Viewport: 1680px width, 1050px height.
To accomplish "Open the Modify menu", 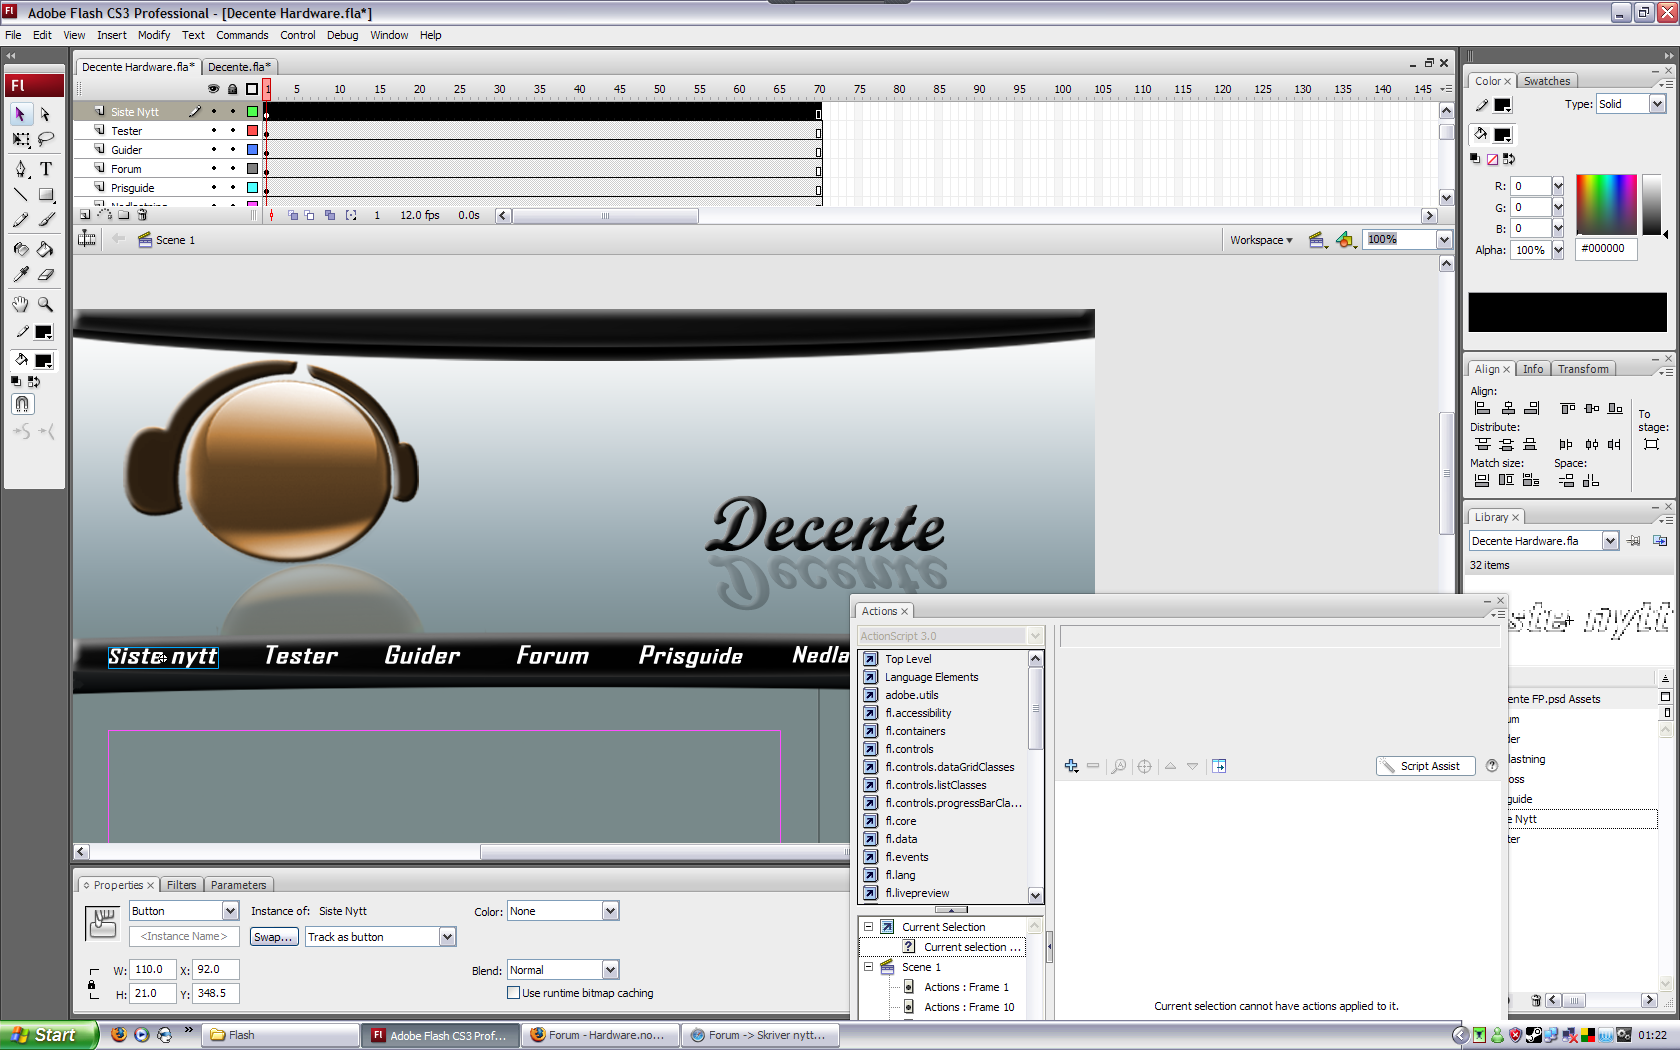I will click(154, 35).
